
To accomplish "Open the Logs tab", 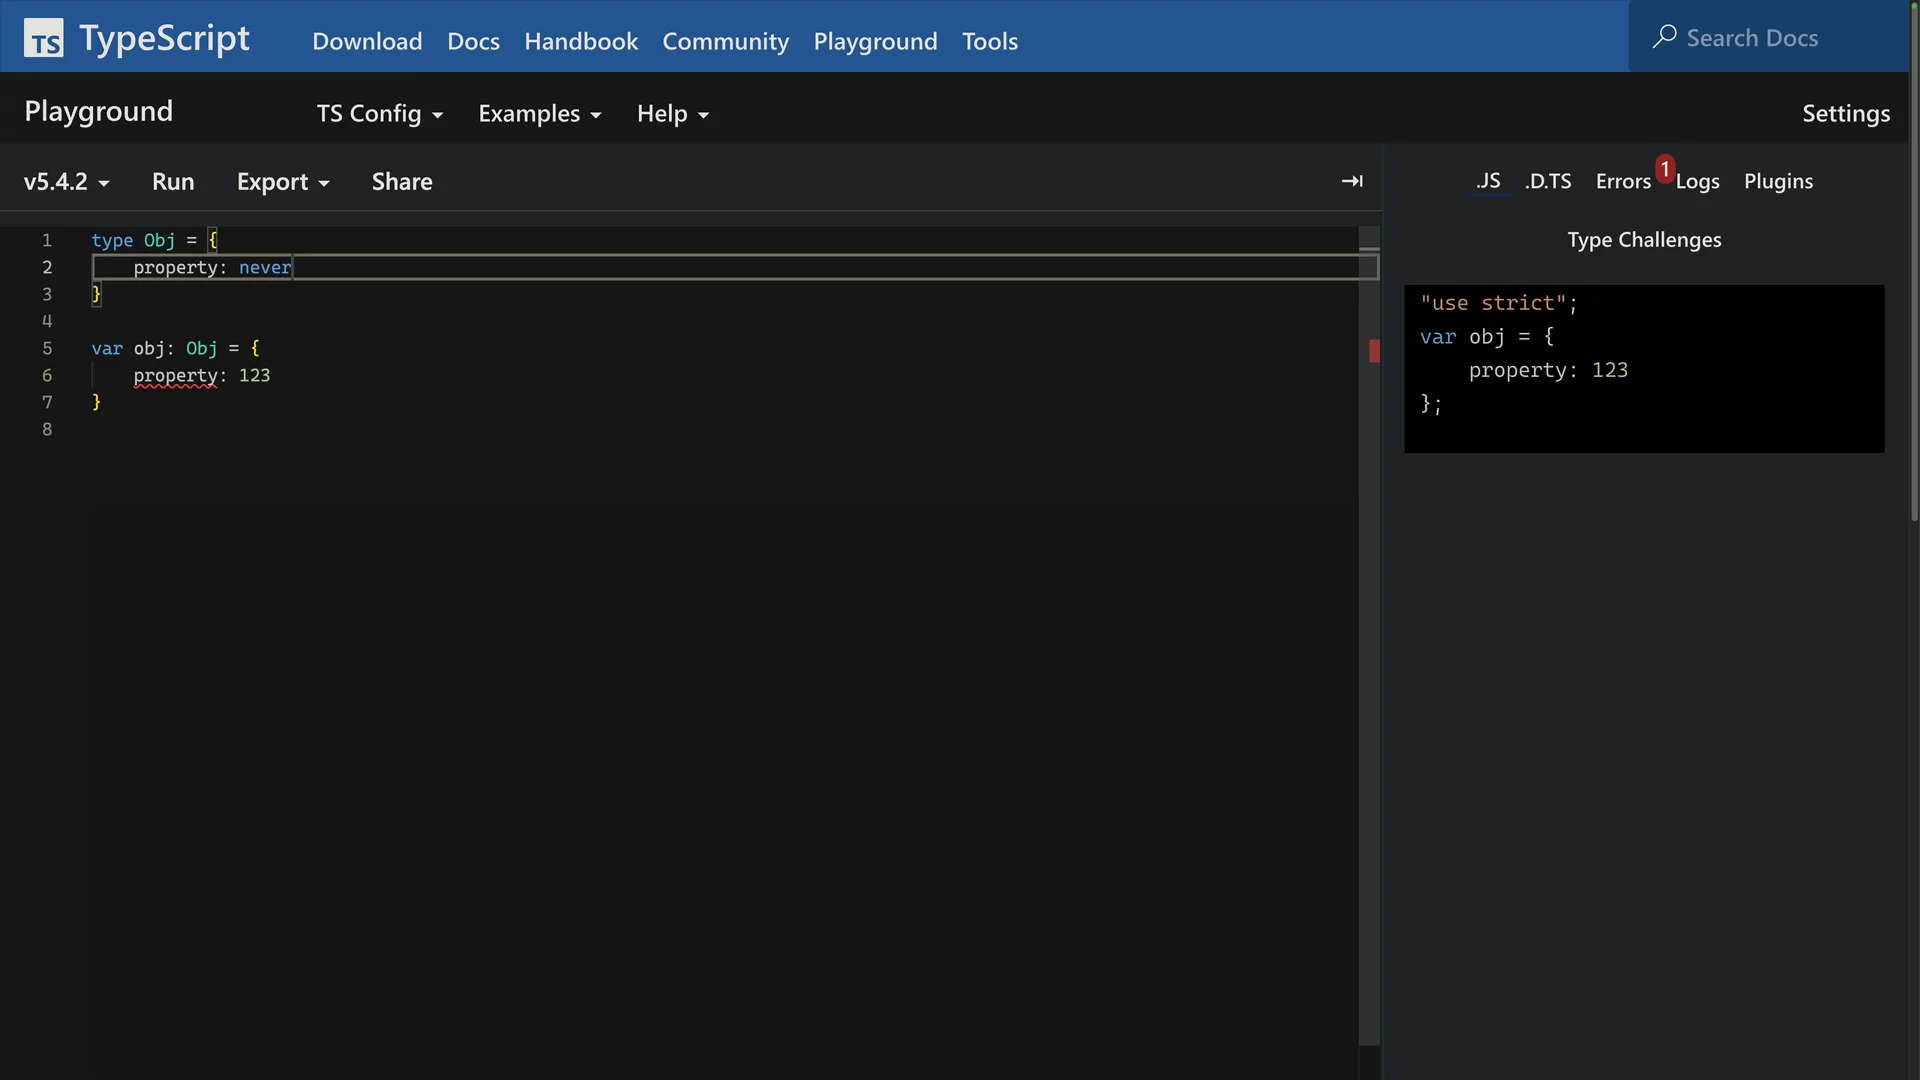I will pos(1698,182).
